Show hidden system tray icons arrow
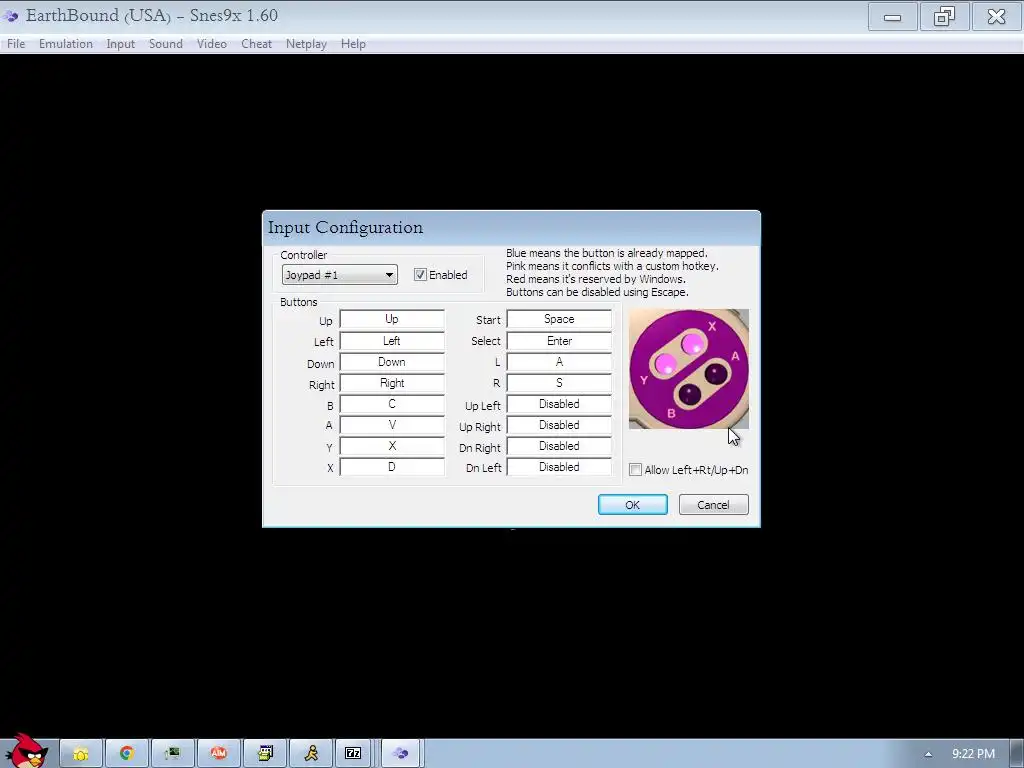 click(928, 754)
